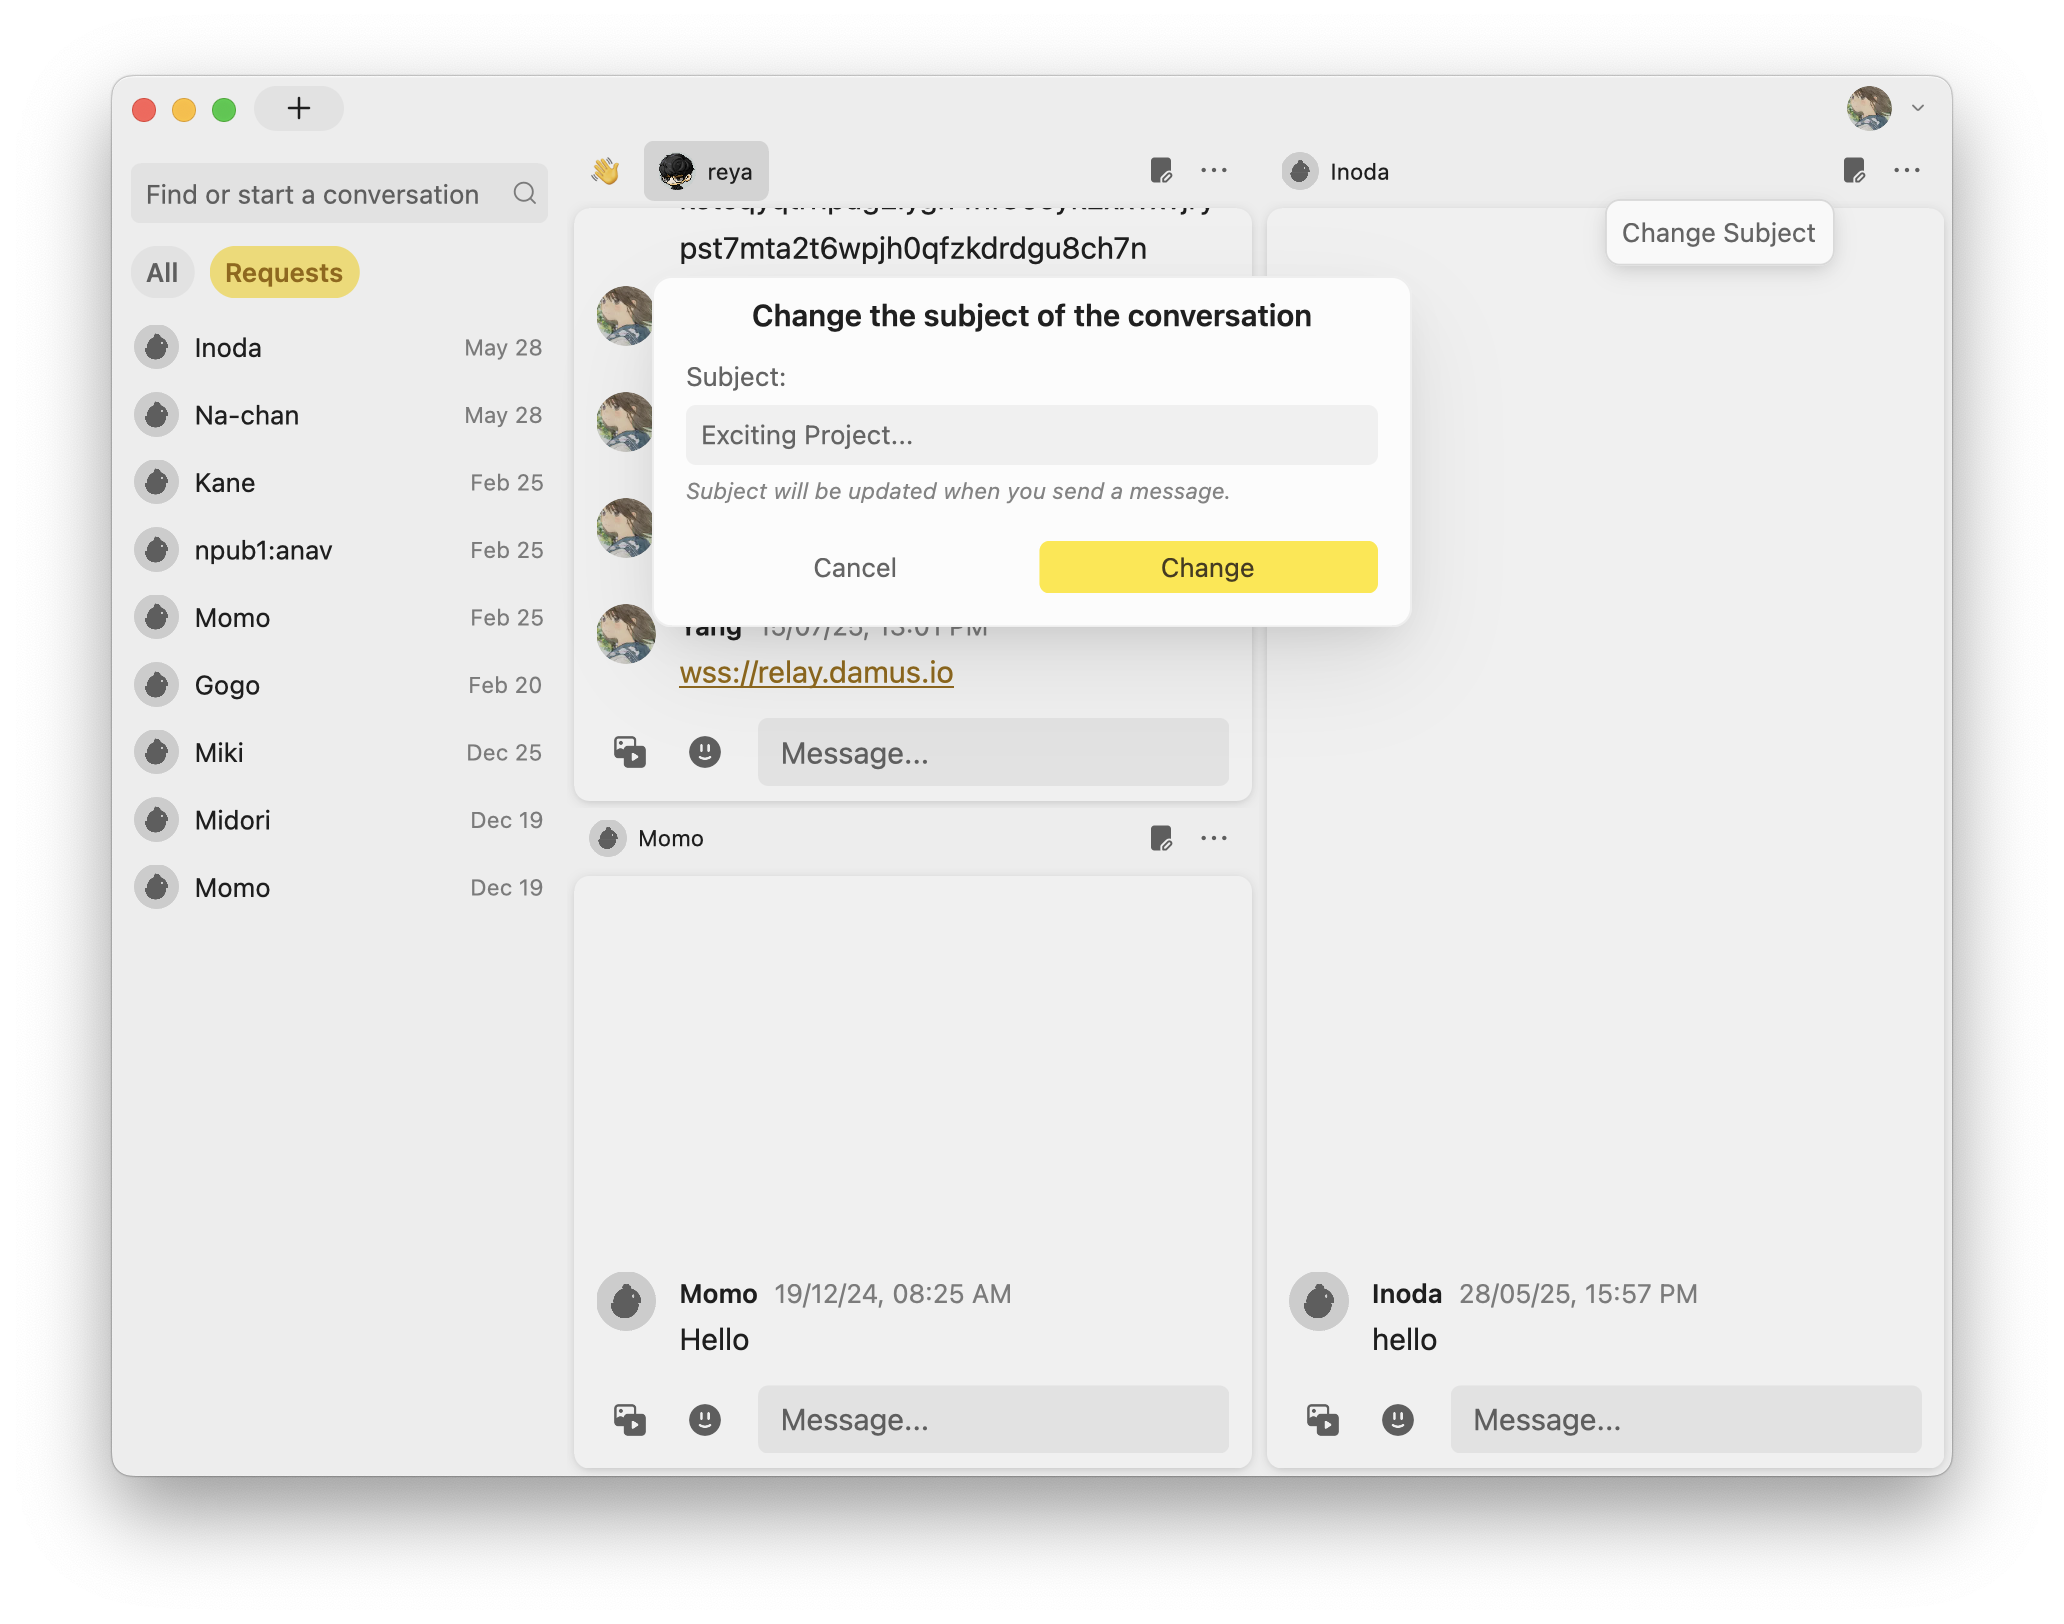Click edit subject icon in reya panel
2064x1624 pixels.
(x=1160, y=171)
